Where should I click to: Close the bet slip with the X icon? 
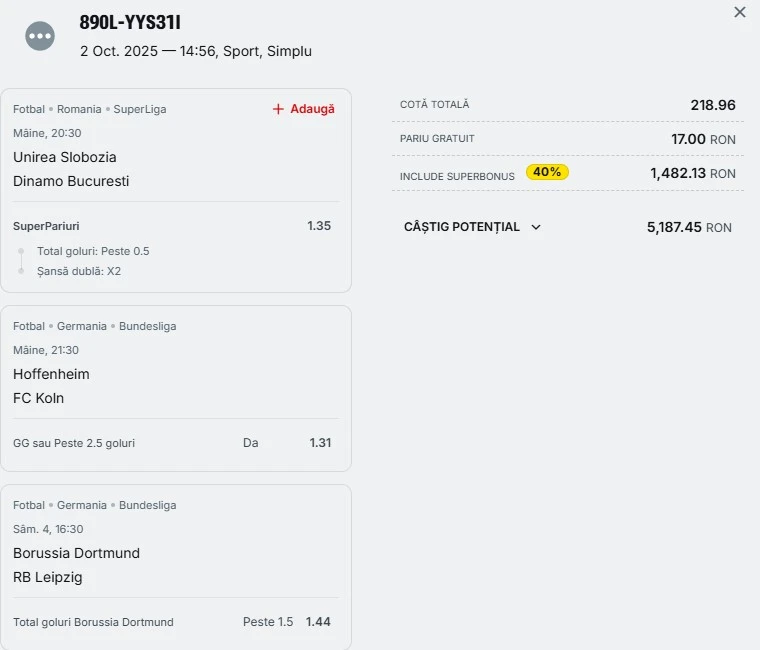[x=740, y=12]
